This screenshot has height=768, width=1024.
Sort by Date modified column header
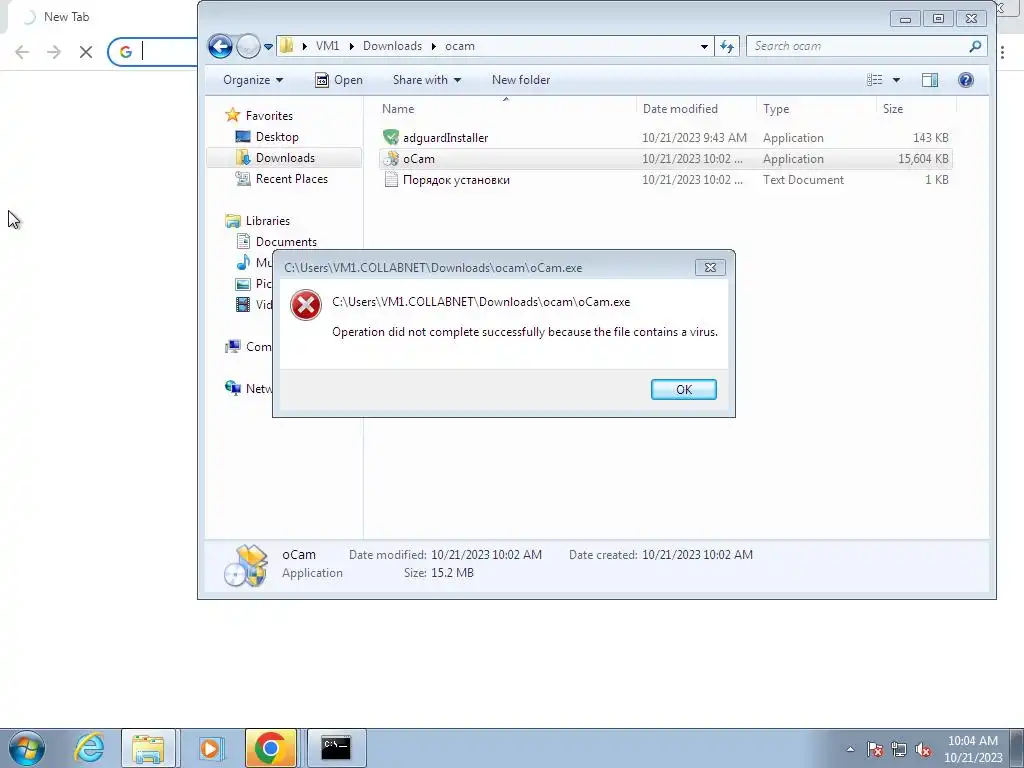tap(696, 108)
